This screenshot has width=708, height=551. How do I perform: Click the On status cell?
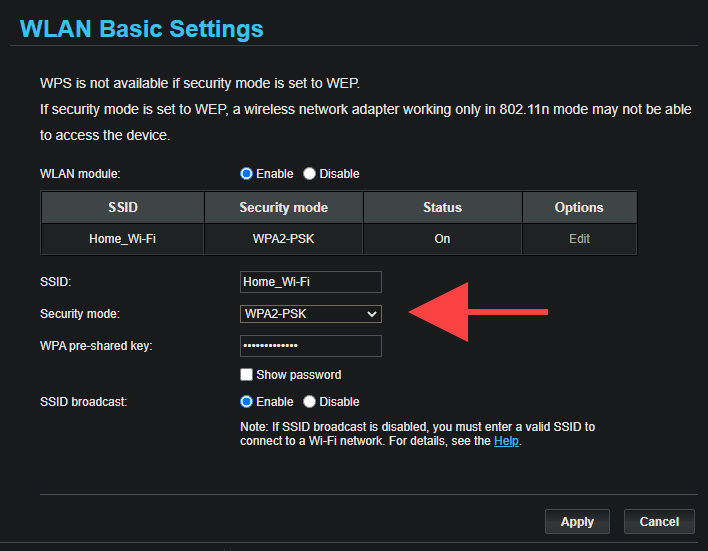pos(442,239)
